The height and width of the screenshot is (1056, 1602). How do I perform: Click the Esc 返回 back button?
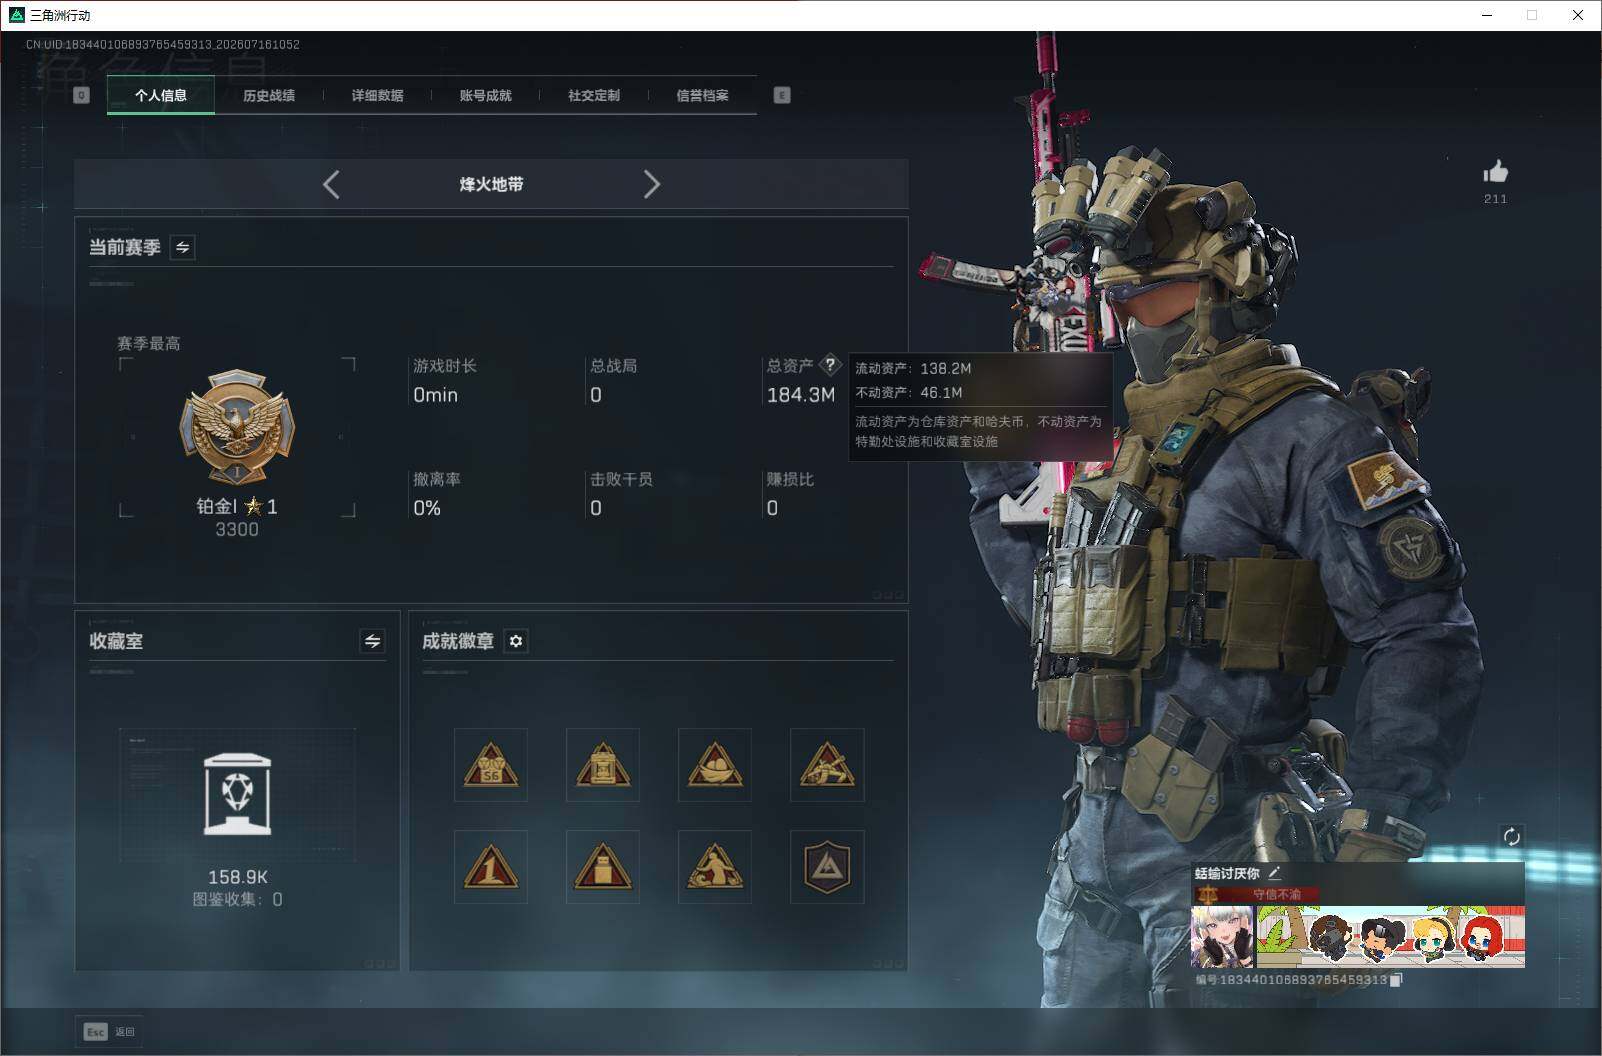click(108, 1031)
